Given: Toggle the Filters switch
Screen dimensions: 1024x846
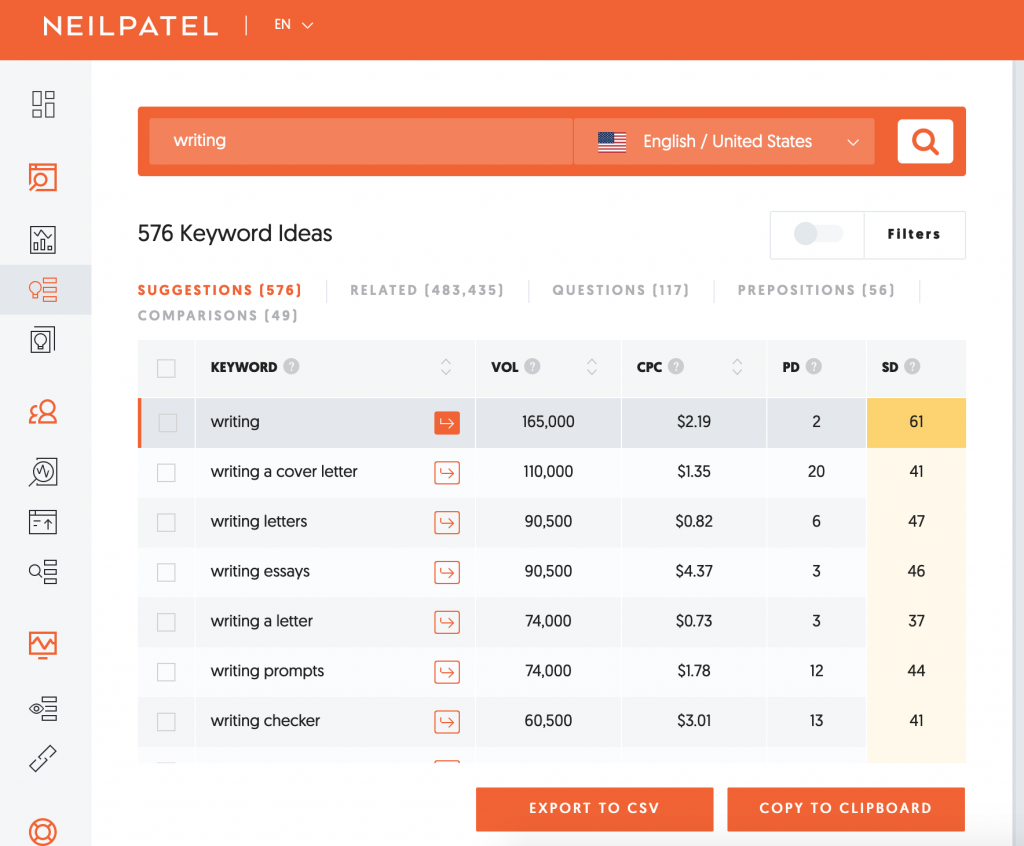Looking at the screenshot, I should click(817, 234).
